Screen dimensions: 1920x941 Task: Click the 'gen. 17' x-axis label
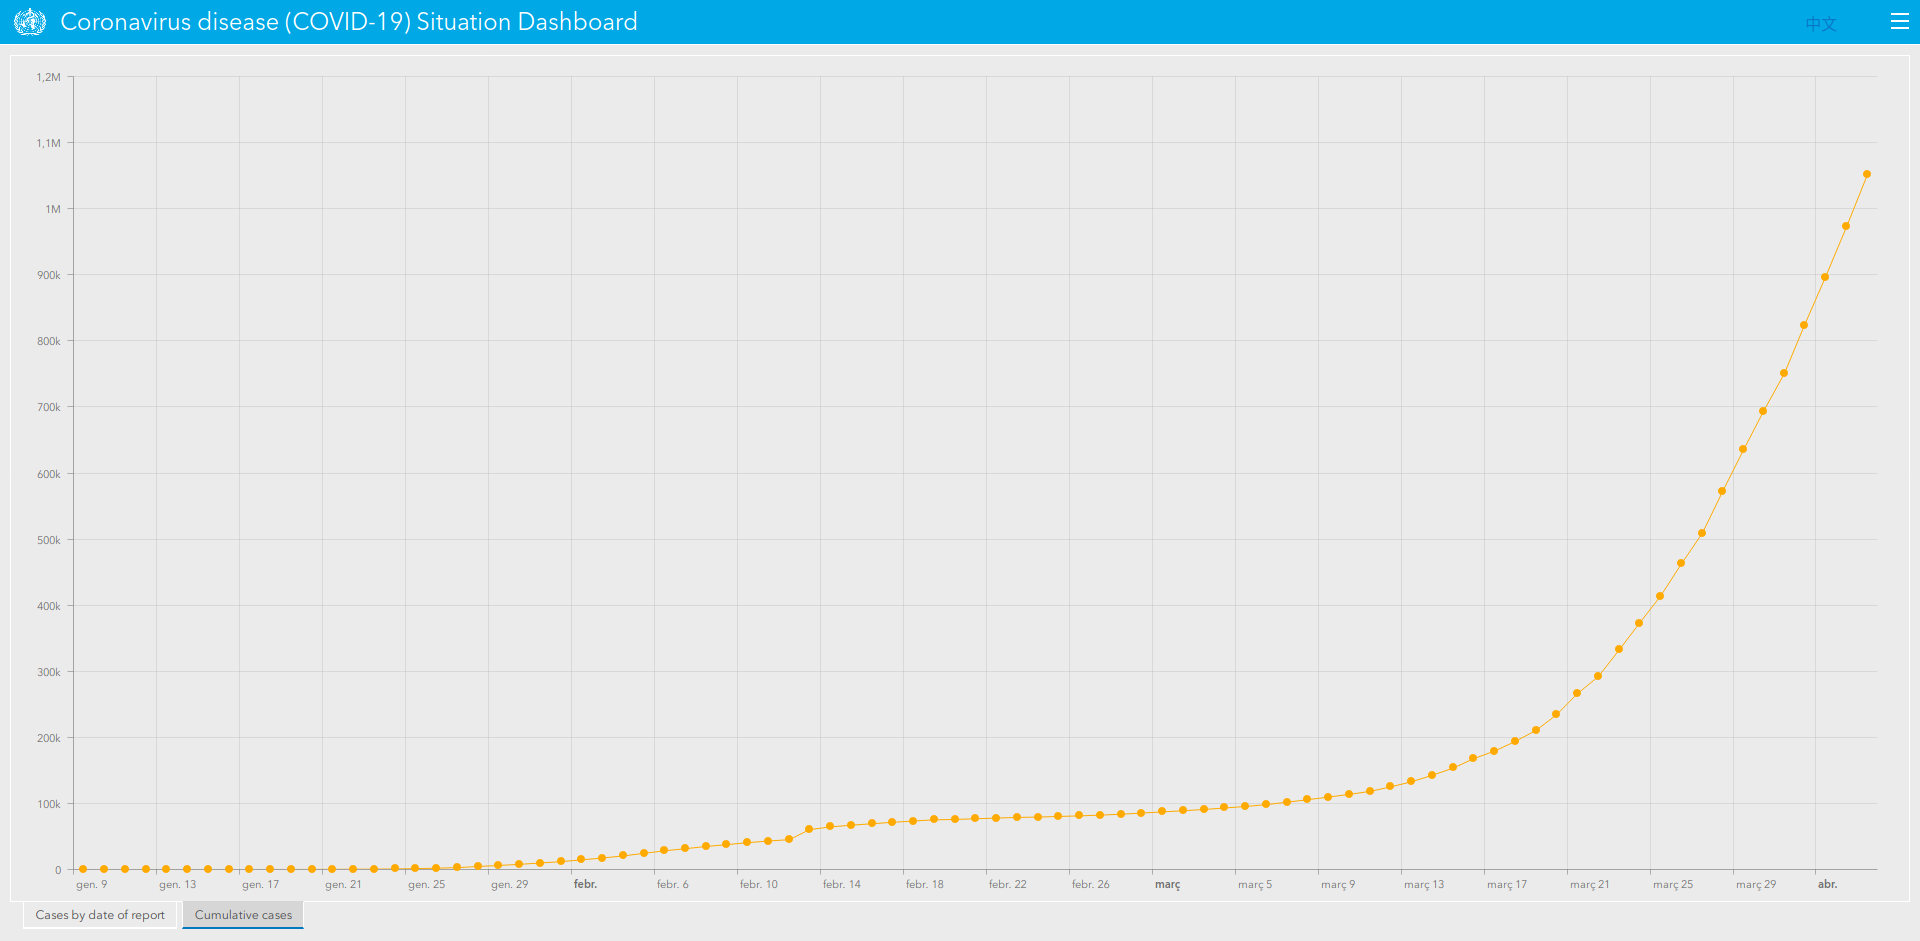pyautogui.click(x=261, y=884)
